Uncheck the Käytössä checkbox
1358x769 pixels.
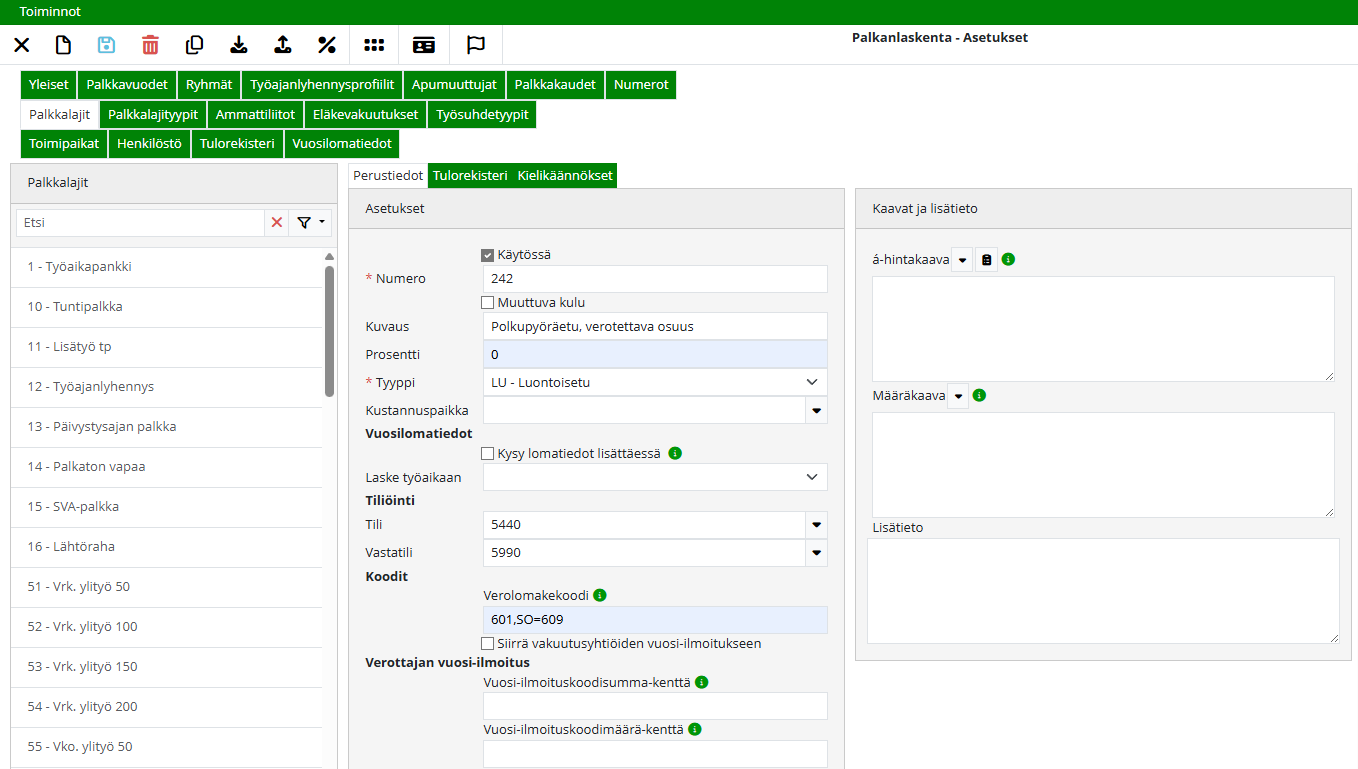488,255
